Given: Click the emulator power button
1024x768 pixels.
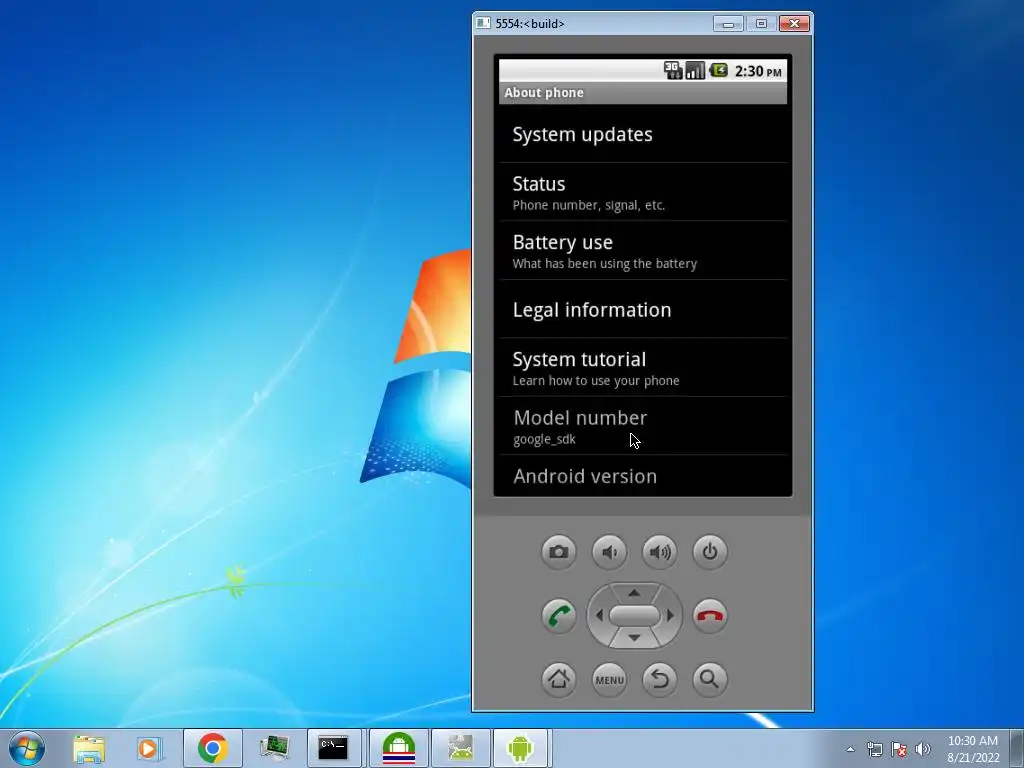Looking at the screenshot, I should click(x=710, y=552).
